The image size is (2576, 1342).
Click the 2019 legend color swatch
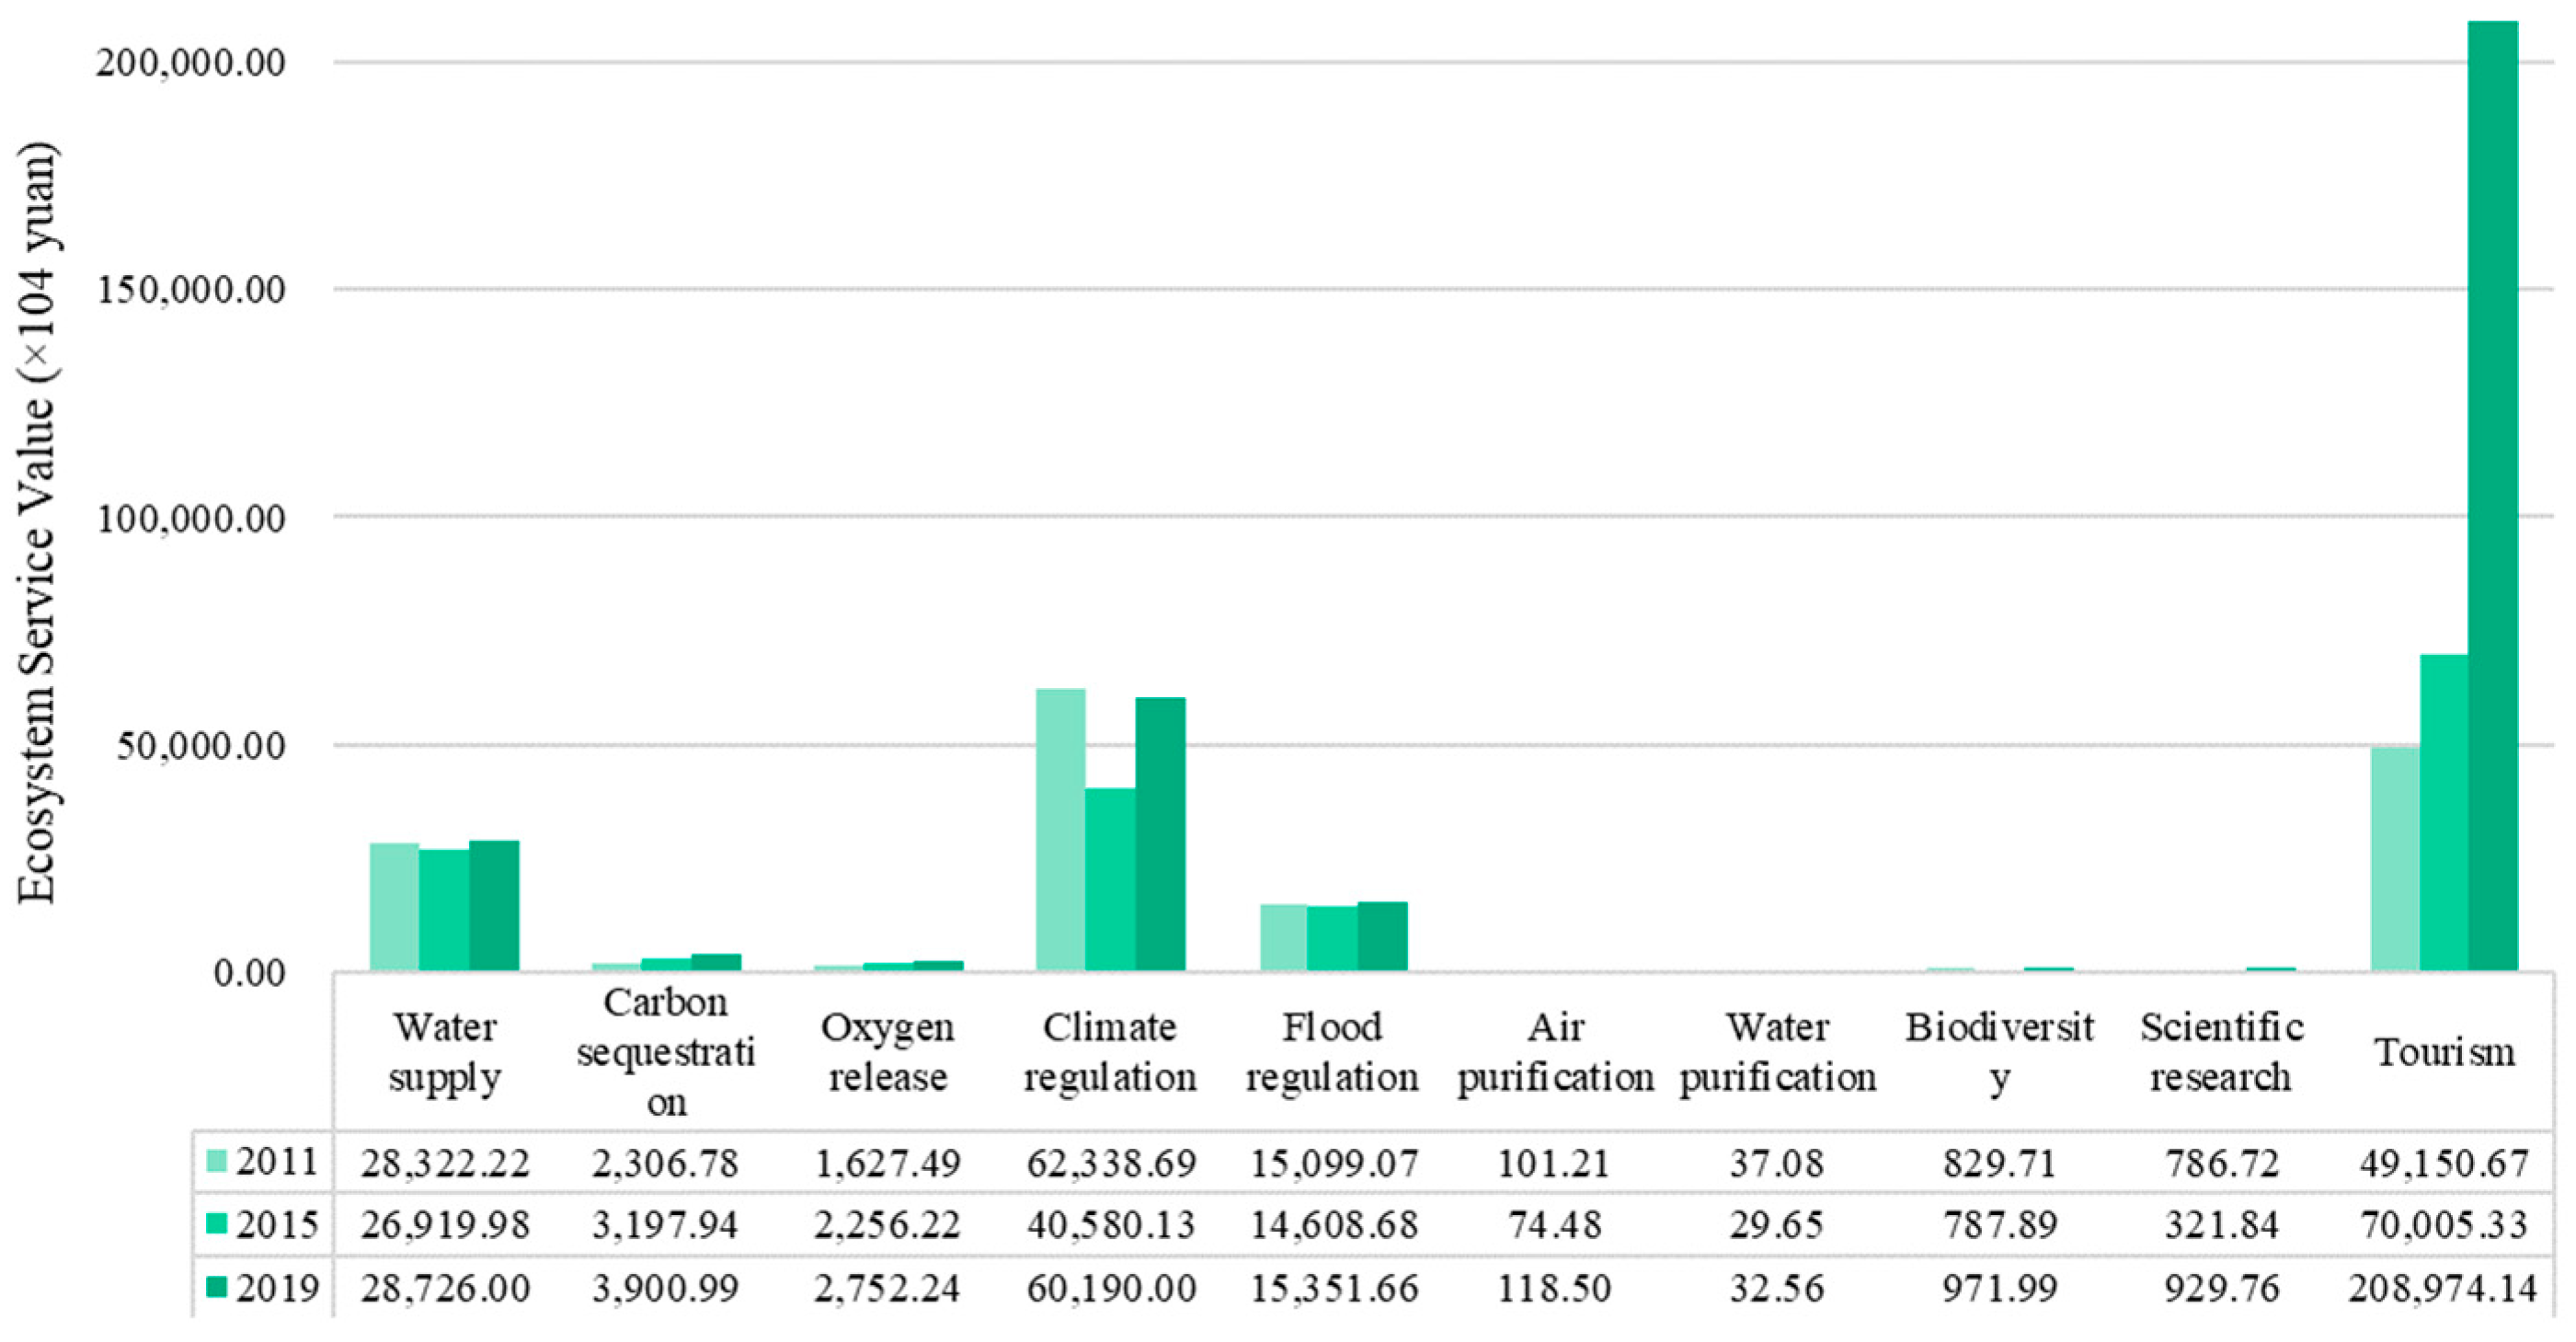[x=217, y=1288]
